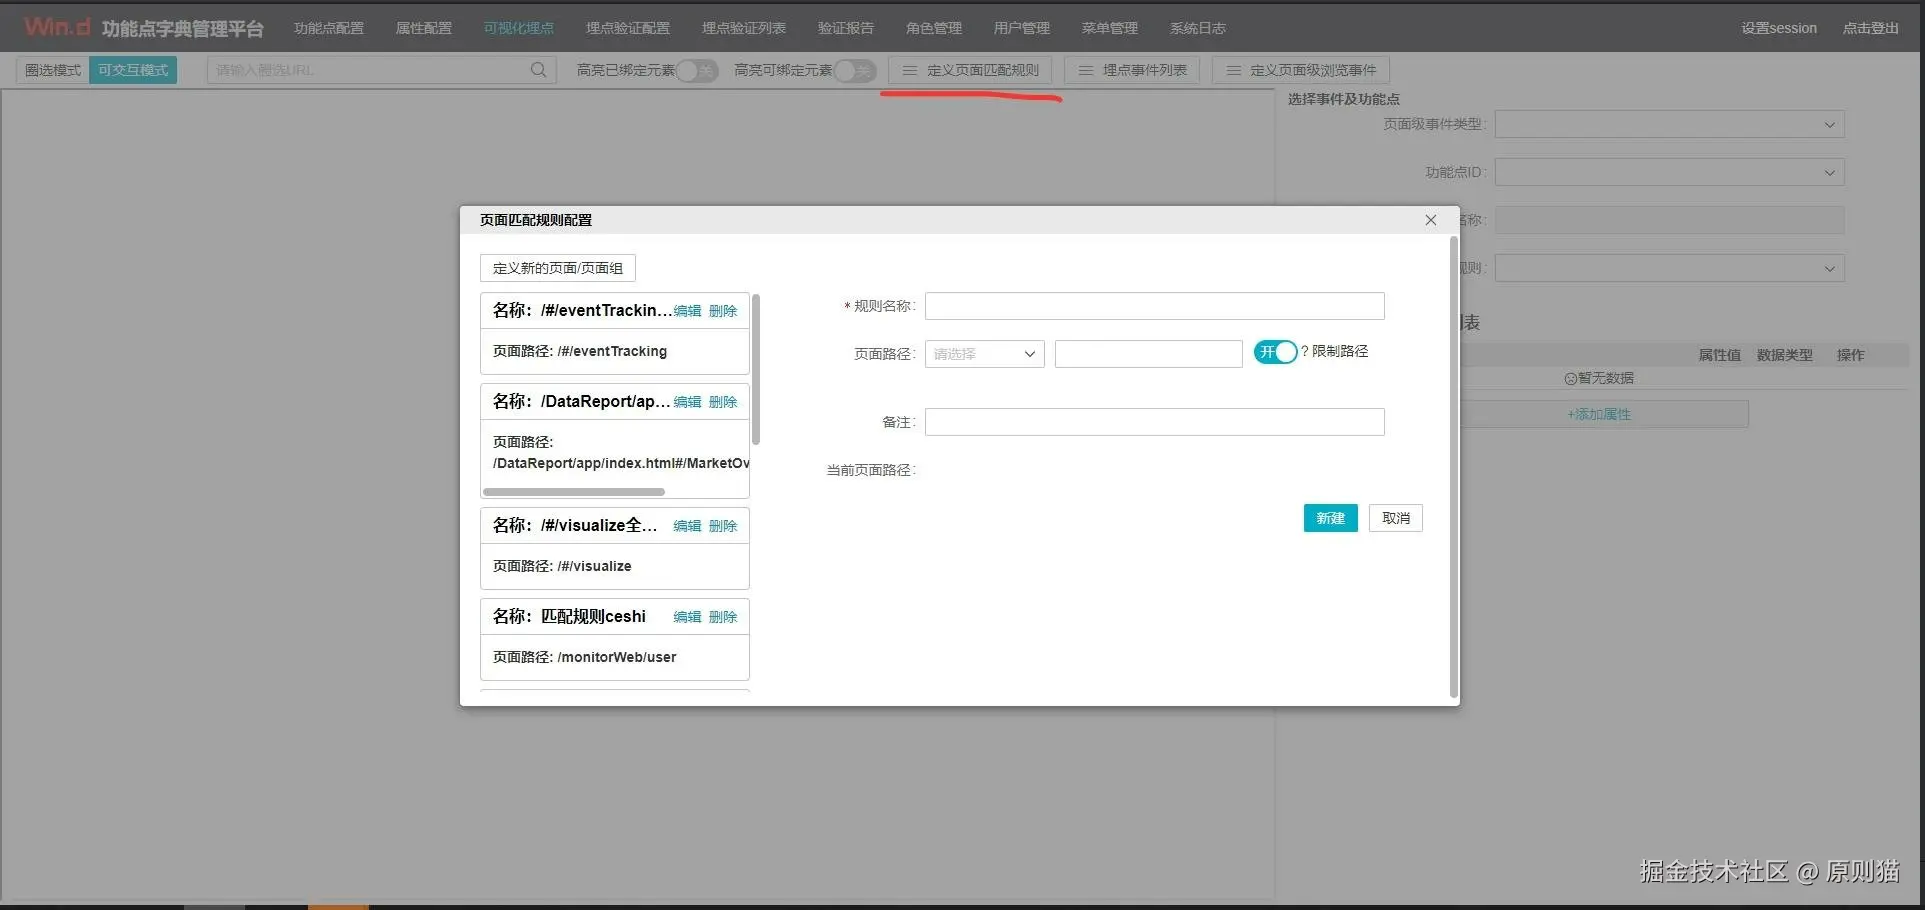Toggle the 高亮已绑定元素 switch
The image size is (1925, 910).
pos(697,70)
